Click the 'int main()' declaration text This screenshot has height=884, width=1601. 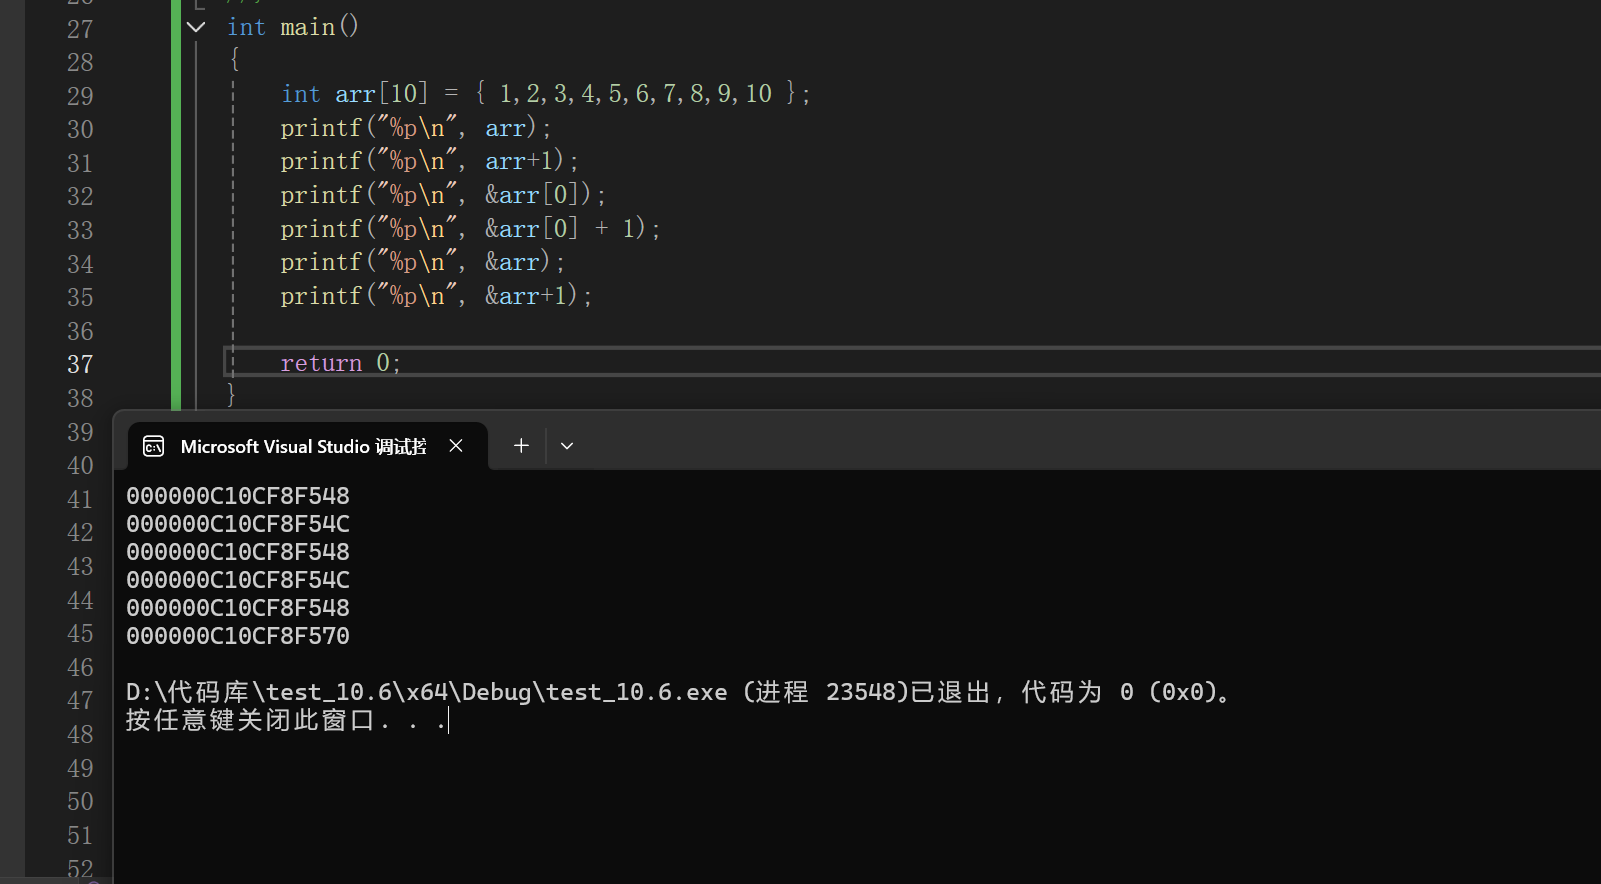point(292,27)
